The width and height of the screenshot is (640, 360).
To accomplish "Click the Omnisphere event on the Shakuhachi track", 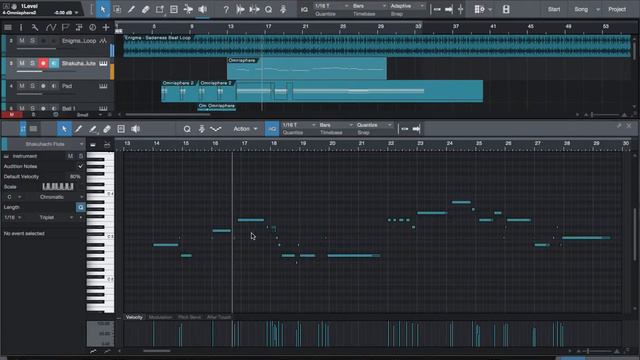I will (307, 69).
